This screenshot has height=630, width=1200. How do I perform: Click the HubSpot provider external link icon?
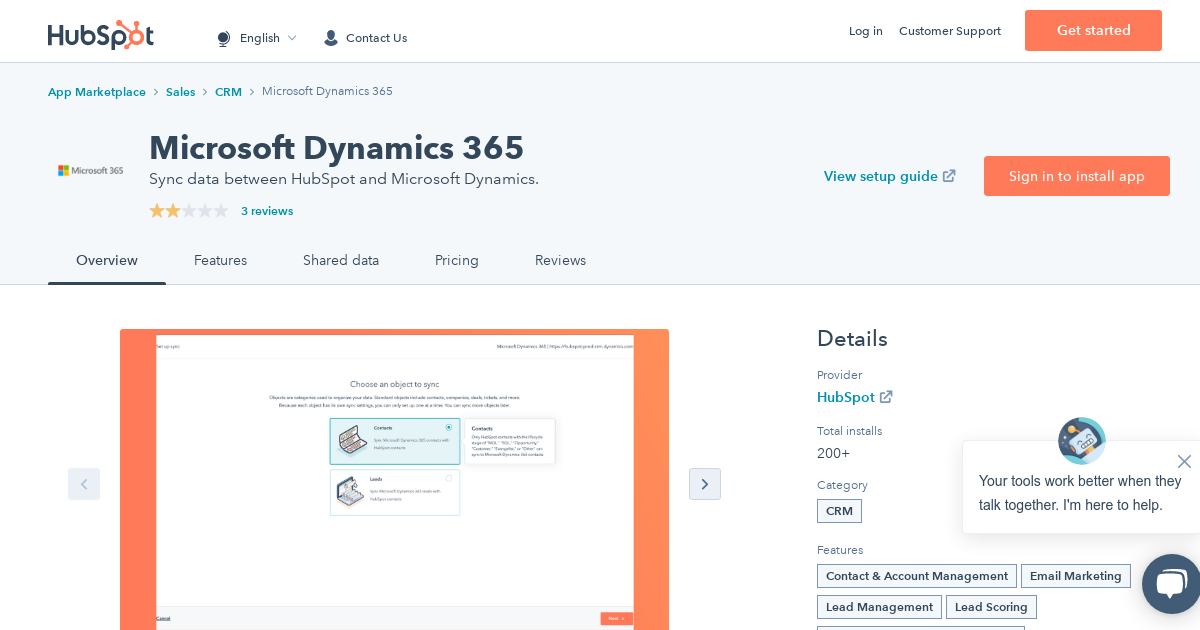(x=886, y=396)
